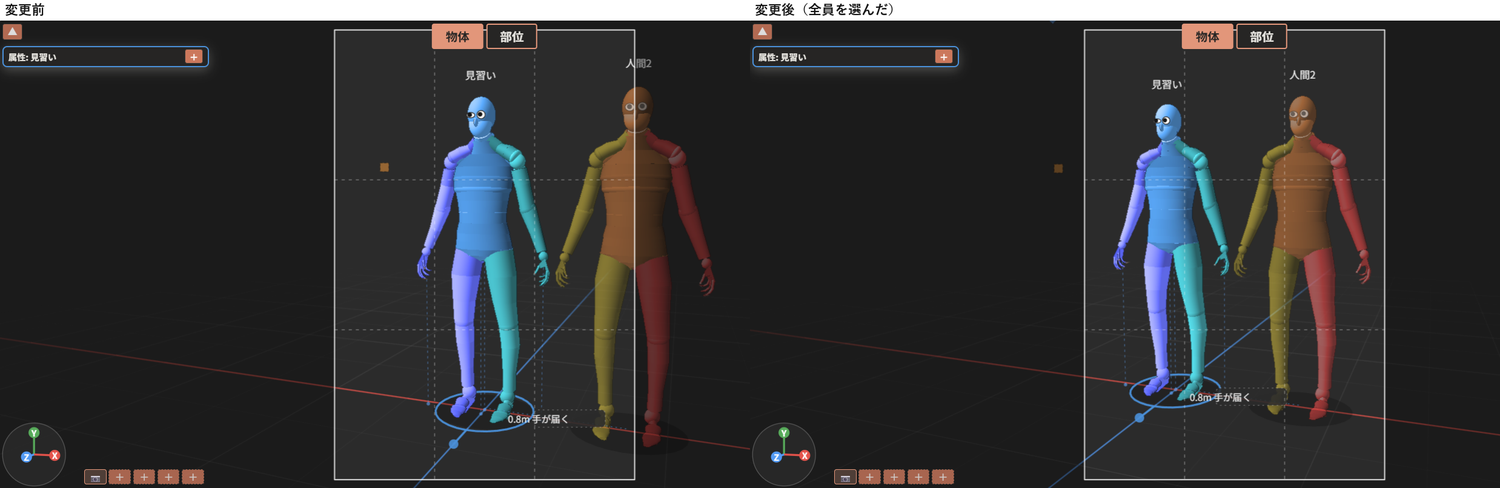Snap to red X axis in 変更前 gizmo
Image resolution: width=1500 pixels, height=488 pixels.
tap(55, 455)
